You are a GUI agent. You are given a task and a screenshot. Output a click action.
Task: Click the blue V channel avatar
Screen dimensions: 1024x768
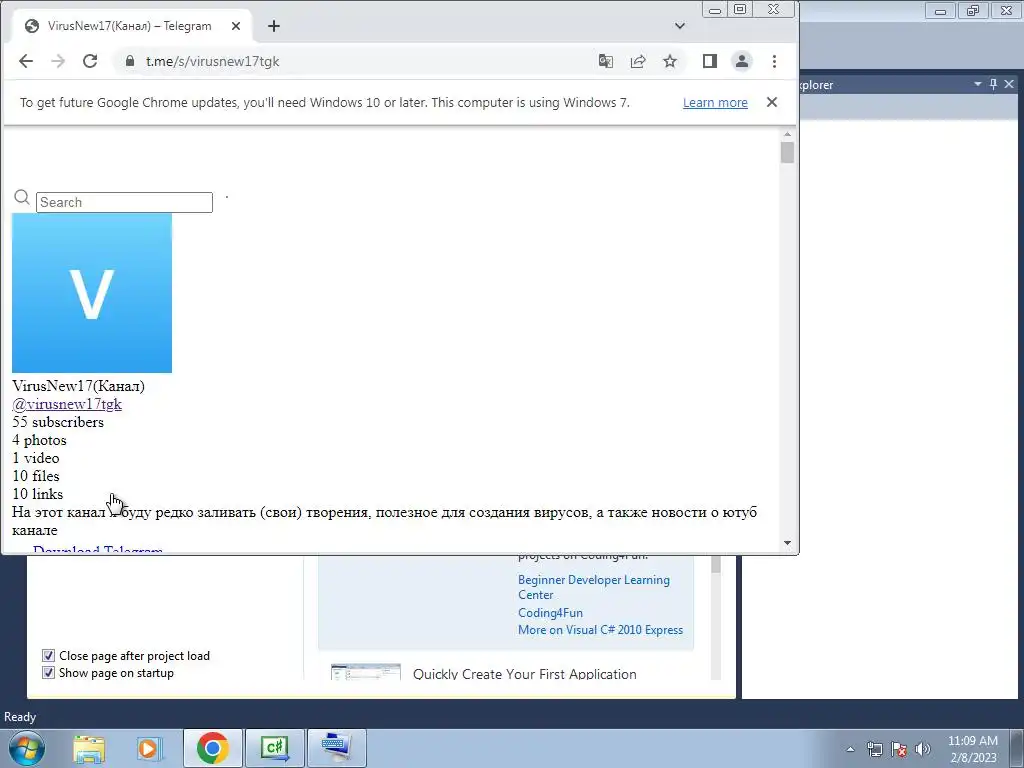click(x=92, y=293)
